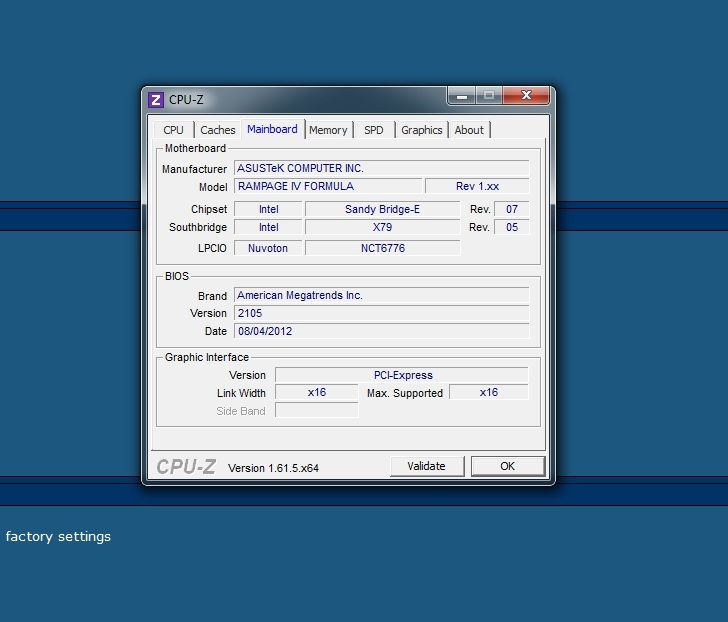Click the Manufacturer field ASUSTeK COMPUTER INC.
The height and width of the screenshot is (622, 728).
pos(381,168)
